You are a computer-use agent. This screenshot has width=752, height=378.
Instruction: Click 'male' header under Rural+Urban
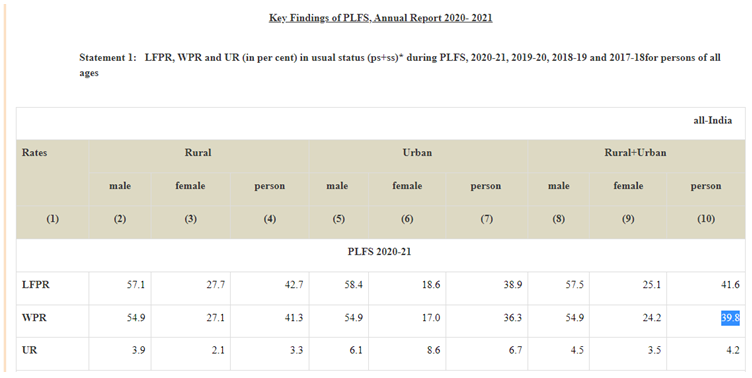(x=559, y=186)
